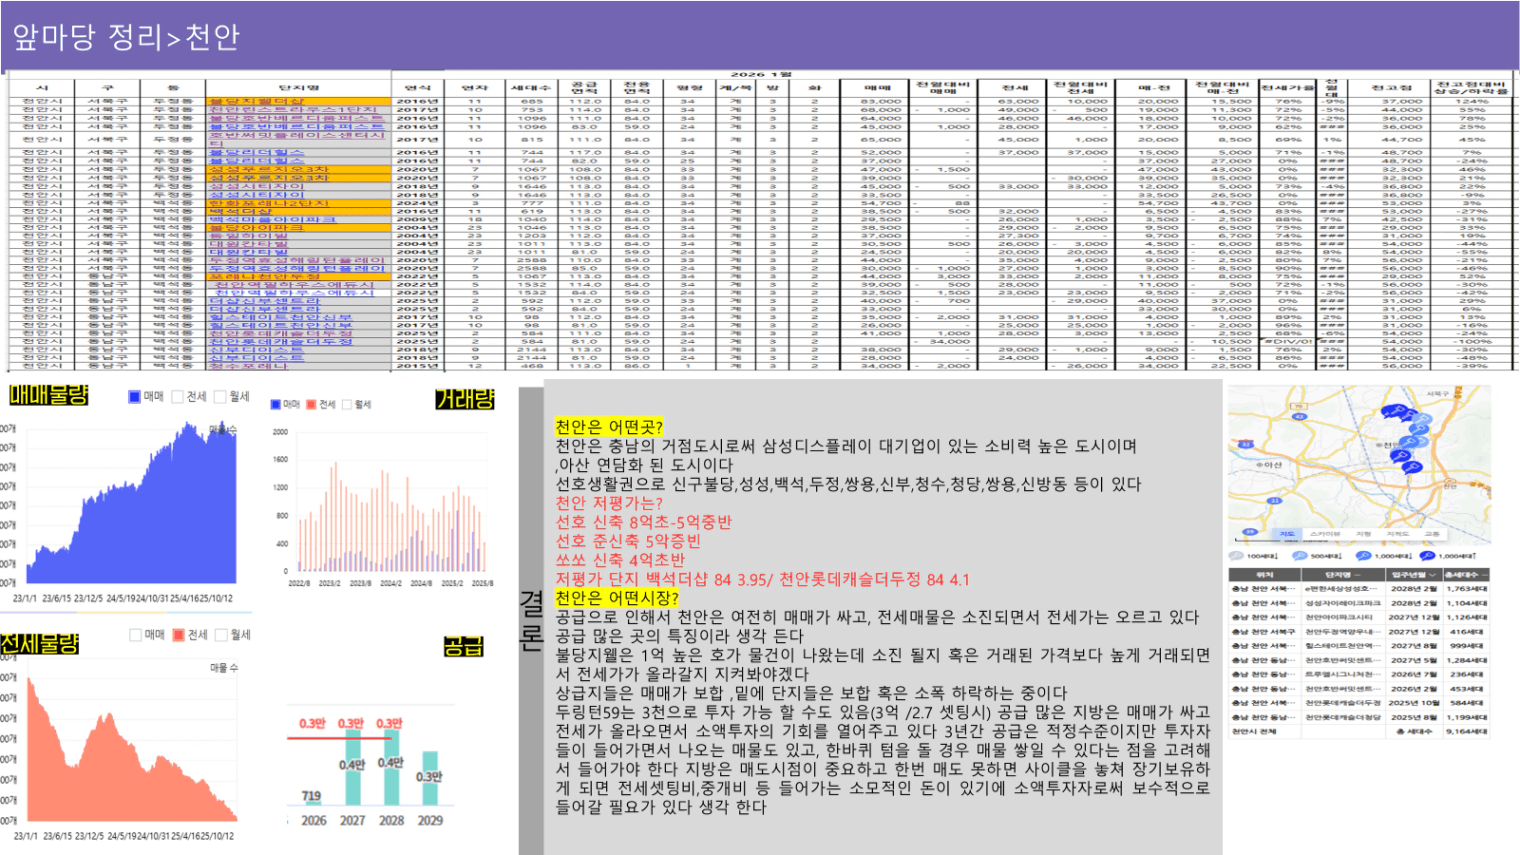The width and height of the screenshot is (1520, 855).
Task: Click the 1,000세대↓ legend marker icon
Action: pyautogui.click(x=1363, y=556)
